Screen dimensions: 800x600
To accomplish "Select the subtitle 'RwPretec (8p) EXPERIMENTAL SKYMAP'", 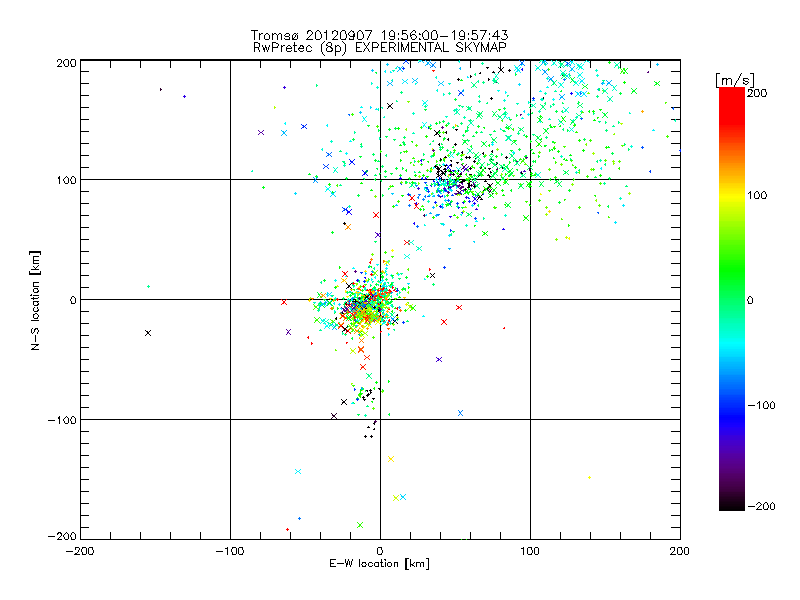I will 380,47.
